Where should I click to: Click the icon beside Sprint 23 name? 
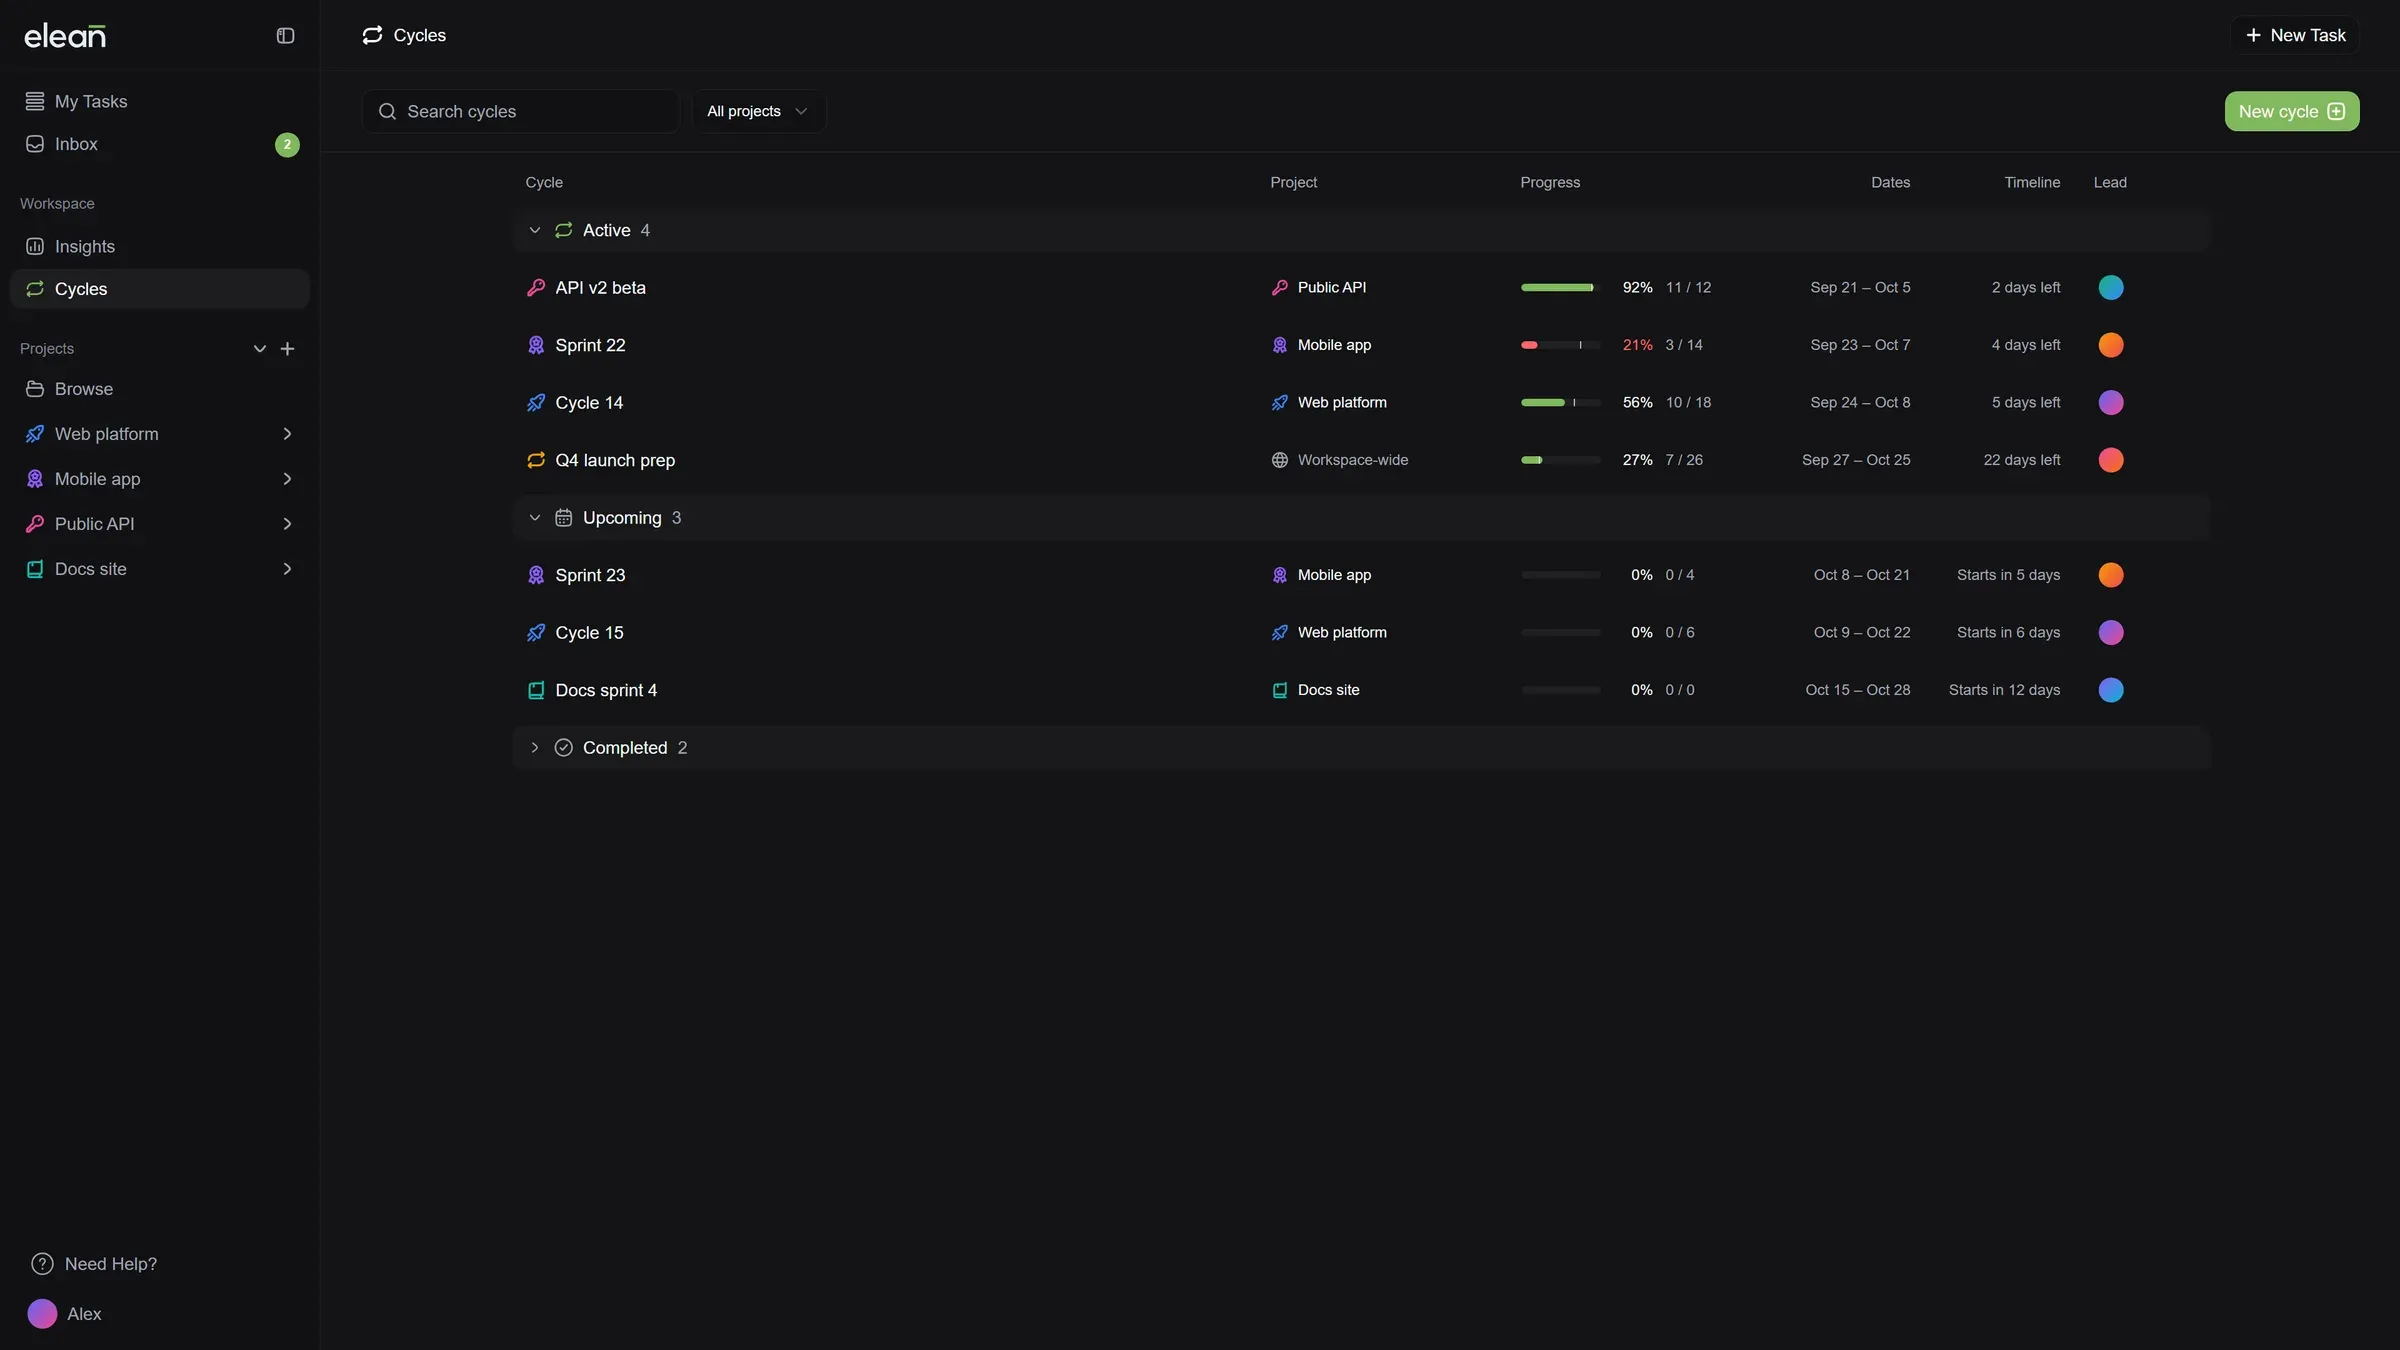coord(536,575)
